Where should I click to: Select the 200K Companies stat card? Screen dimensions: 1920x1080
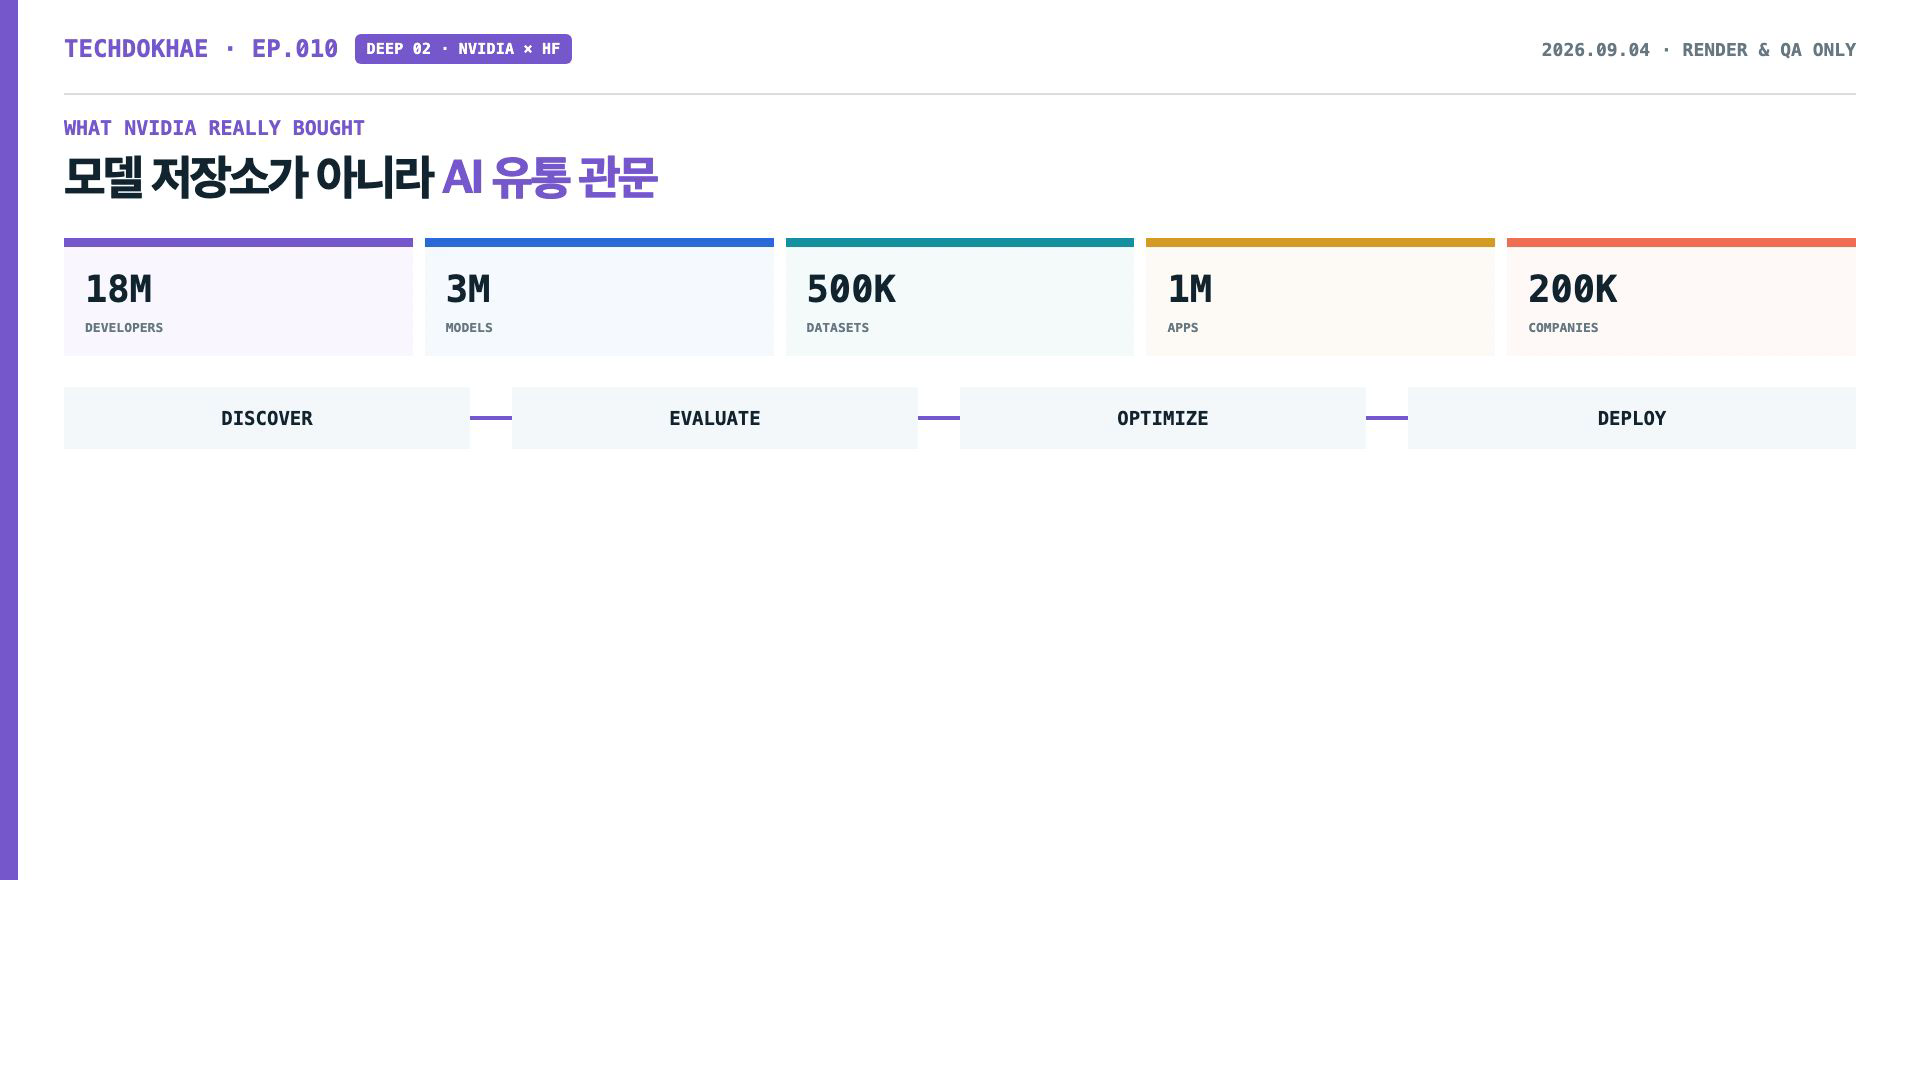[x=1681, y=297]
